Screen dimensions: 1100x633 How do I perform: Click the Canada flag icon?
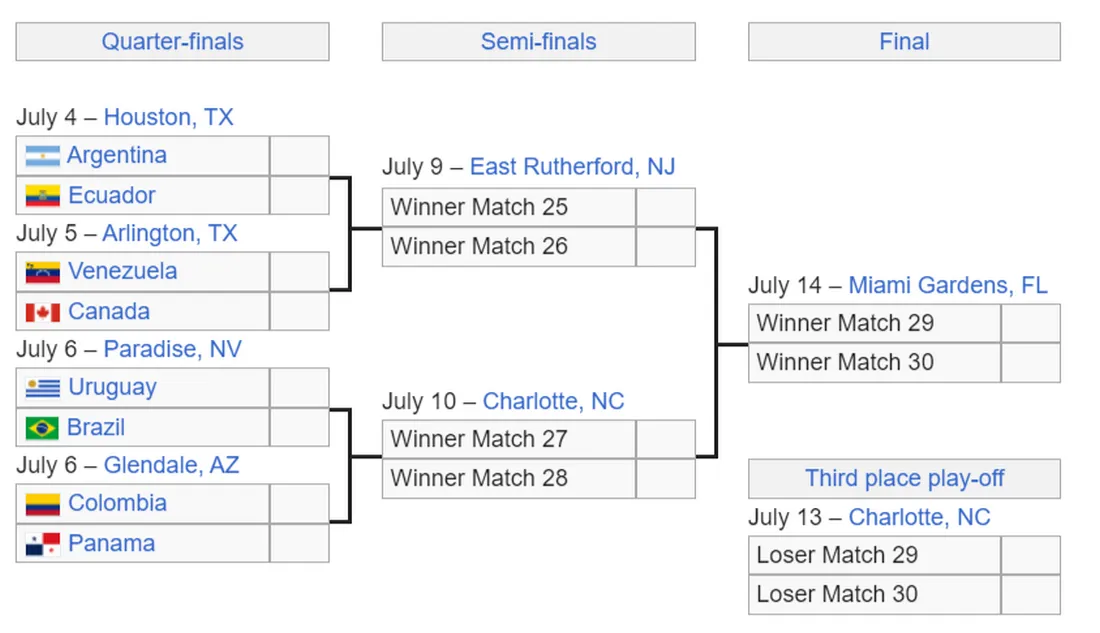click(x=42, y=312)
